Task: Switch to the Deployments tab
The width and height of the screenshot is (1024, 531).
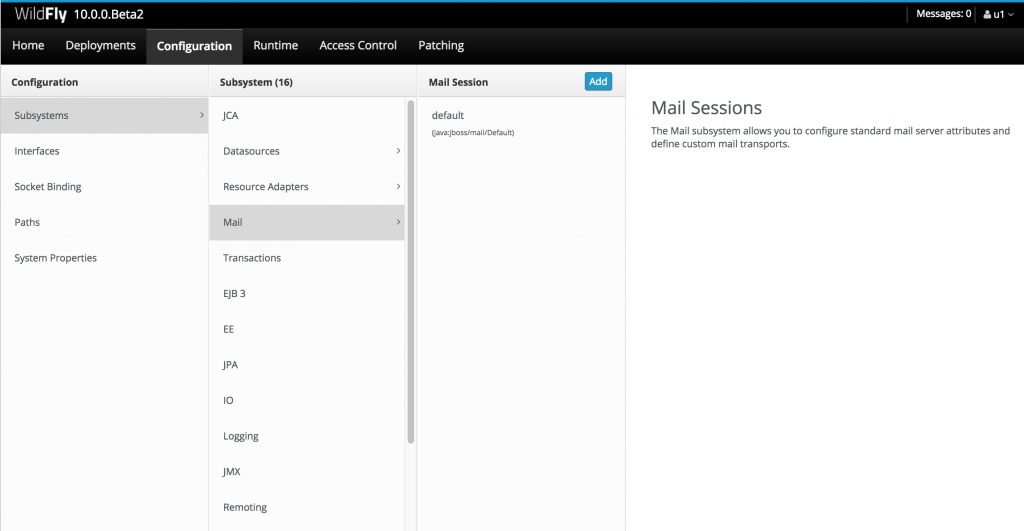Action: [x=101, y=45]
